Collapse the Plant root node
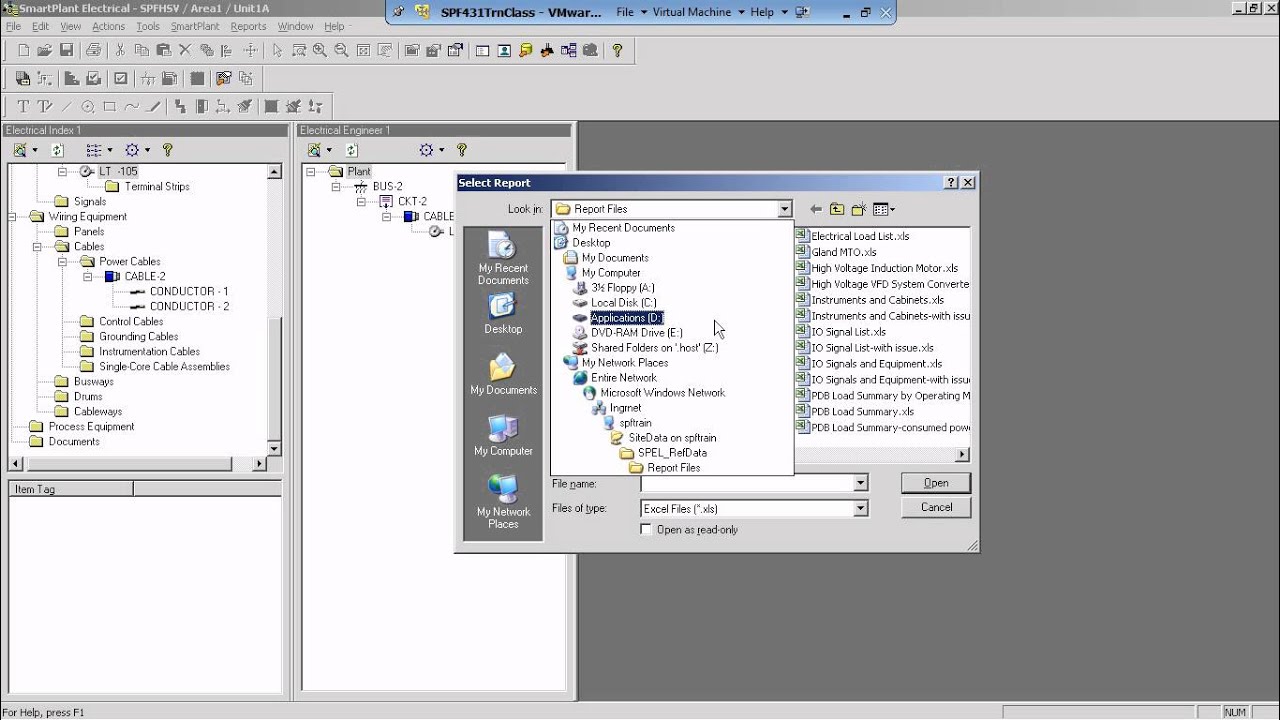Screen dimensions: 1280x720 tap(311, 172)
